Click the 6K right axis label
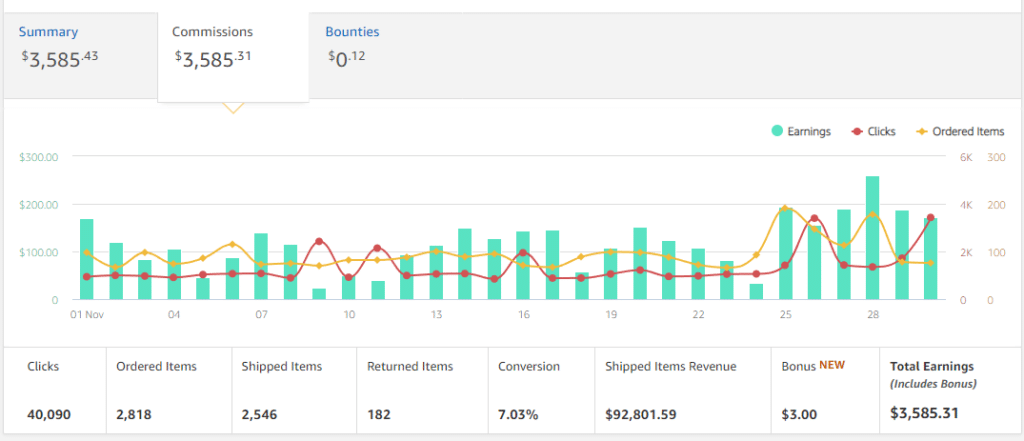 (966, 157)
